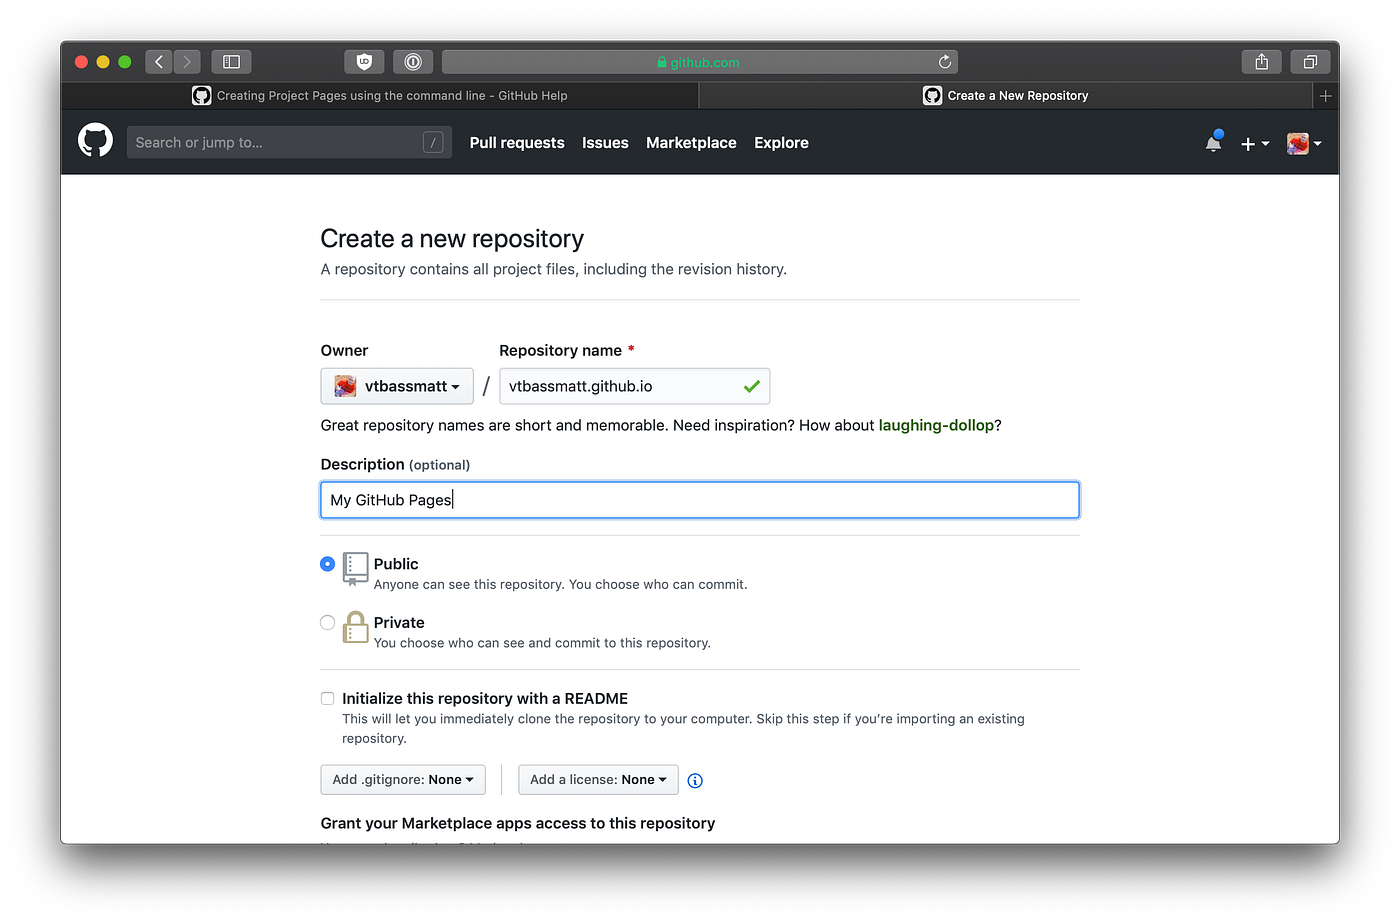This screenshot has height=924, width=1400.
Task: Open Issues in the nav
Action: point(605,143)
